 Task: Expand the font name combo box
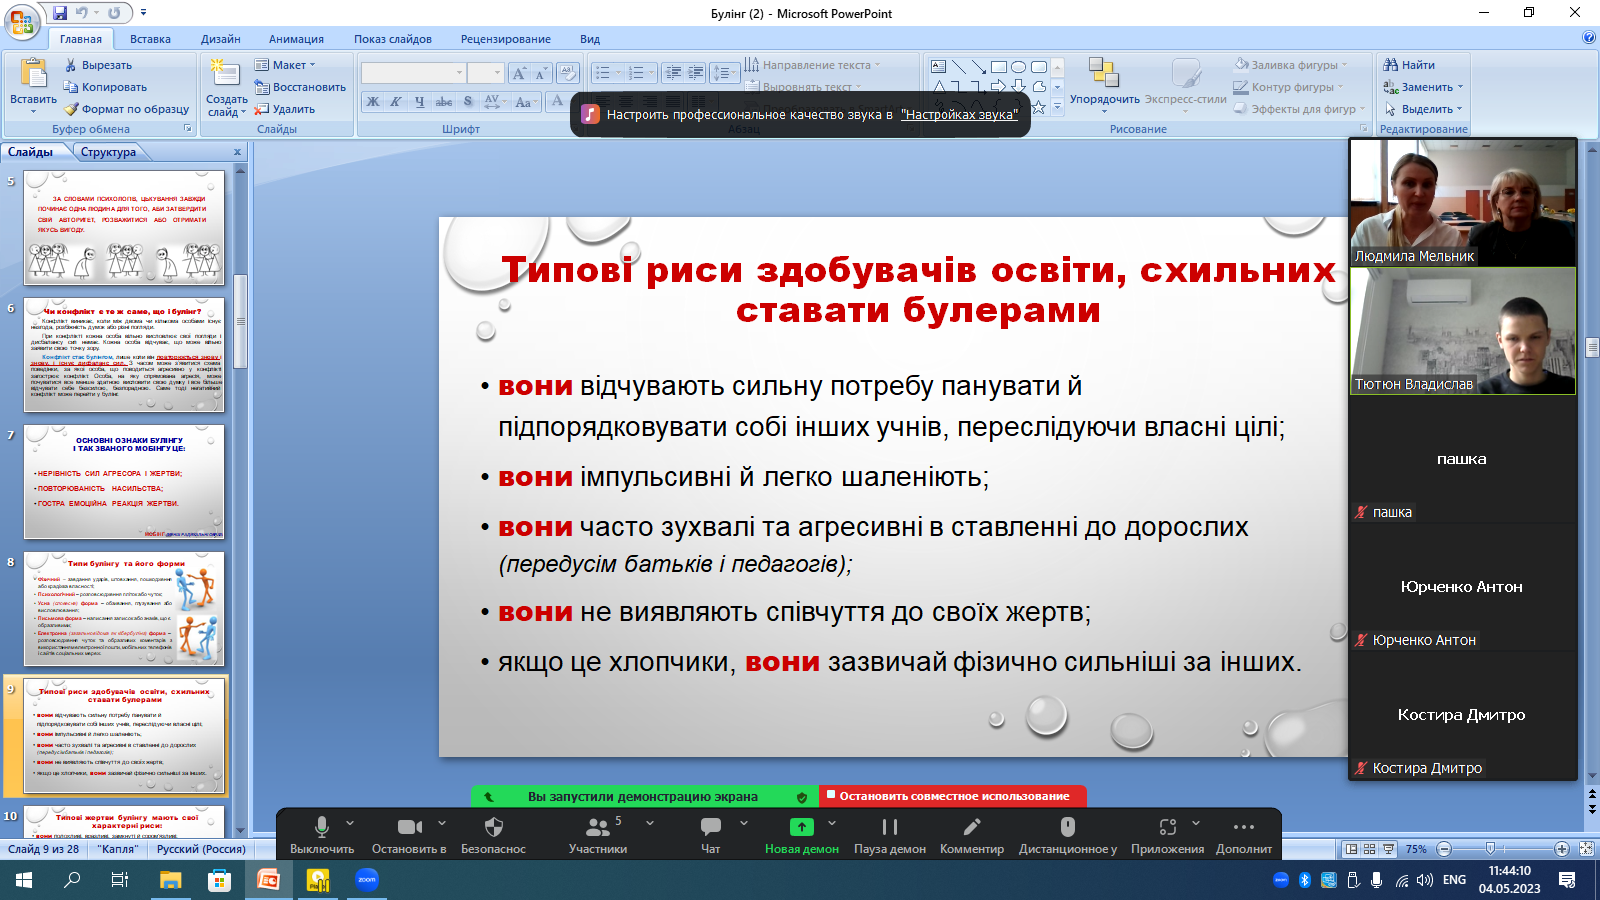(459, 73)
